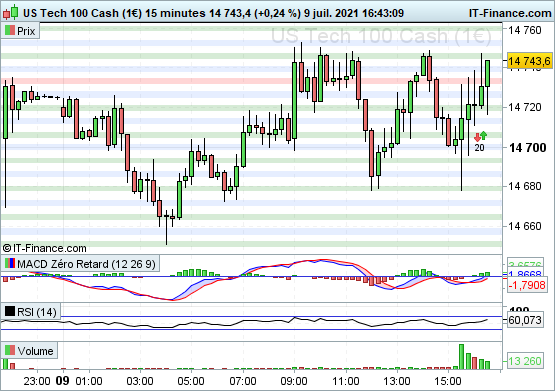Click the 15:00 time axis label
Screen dimensions: 555x391
448,381
